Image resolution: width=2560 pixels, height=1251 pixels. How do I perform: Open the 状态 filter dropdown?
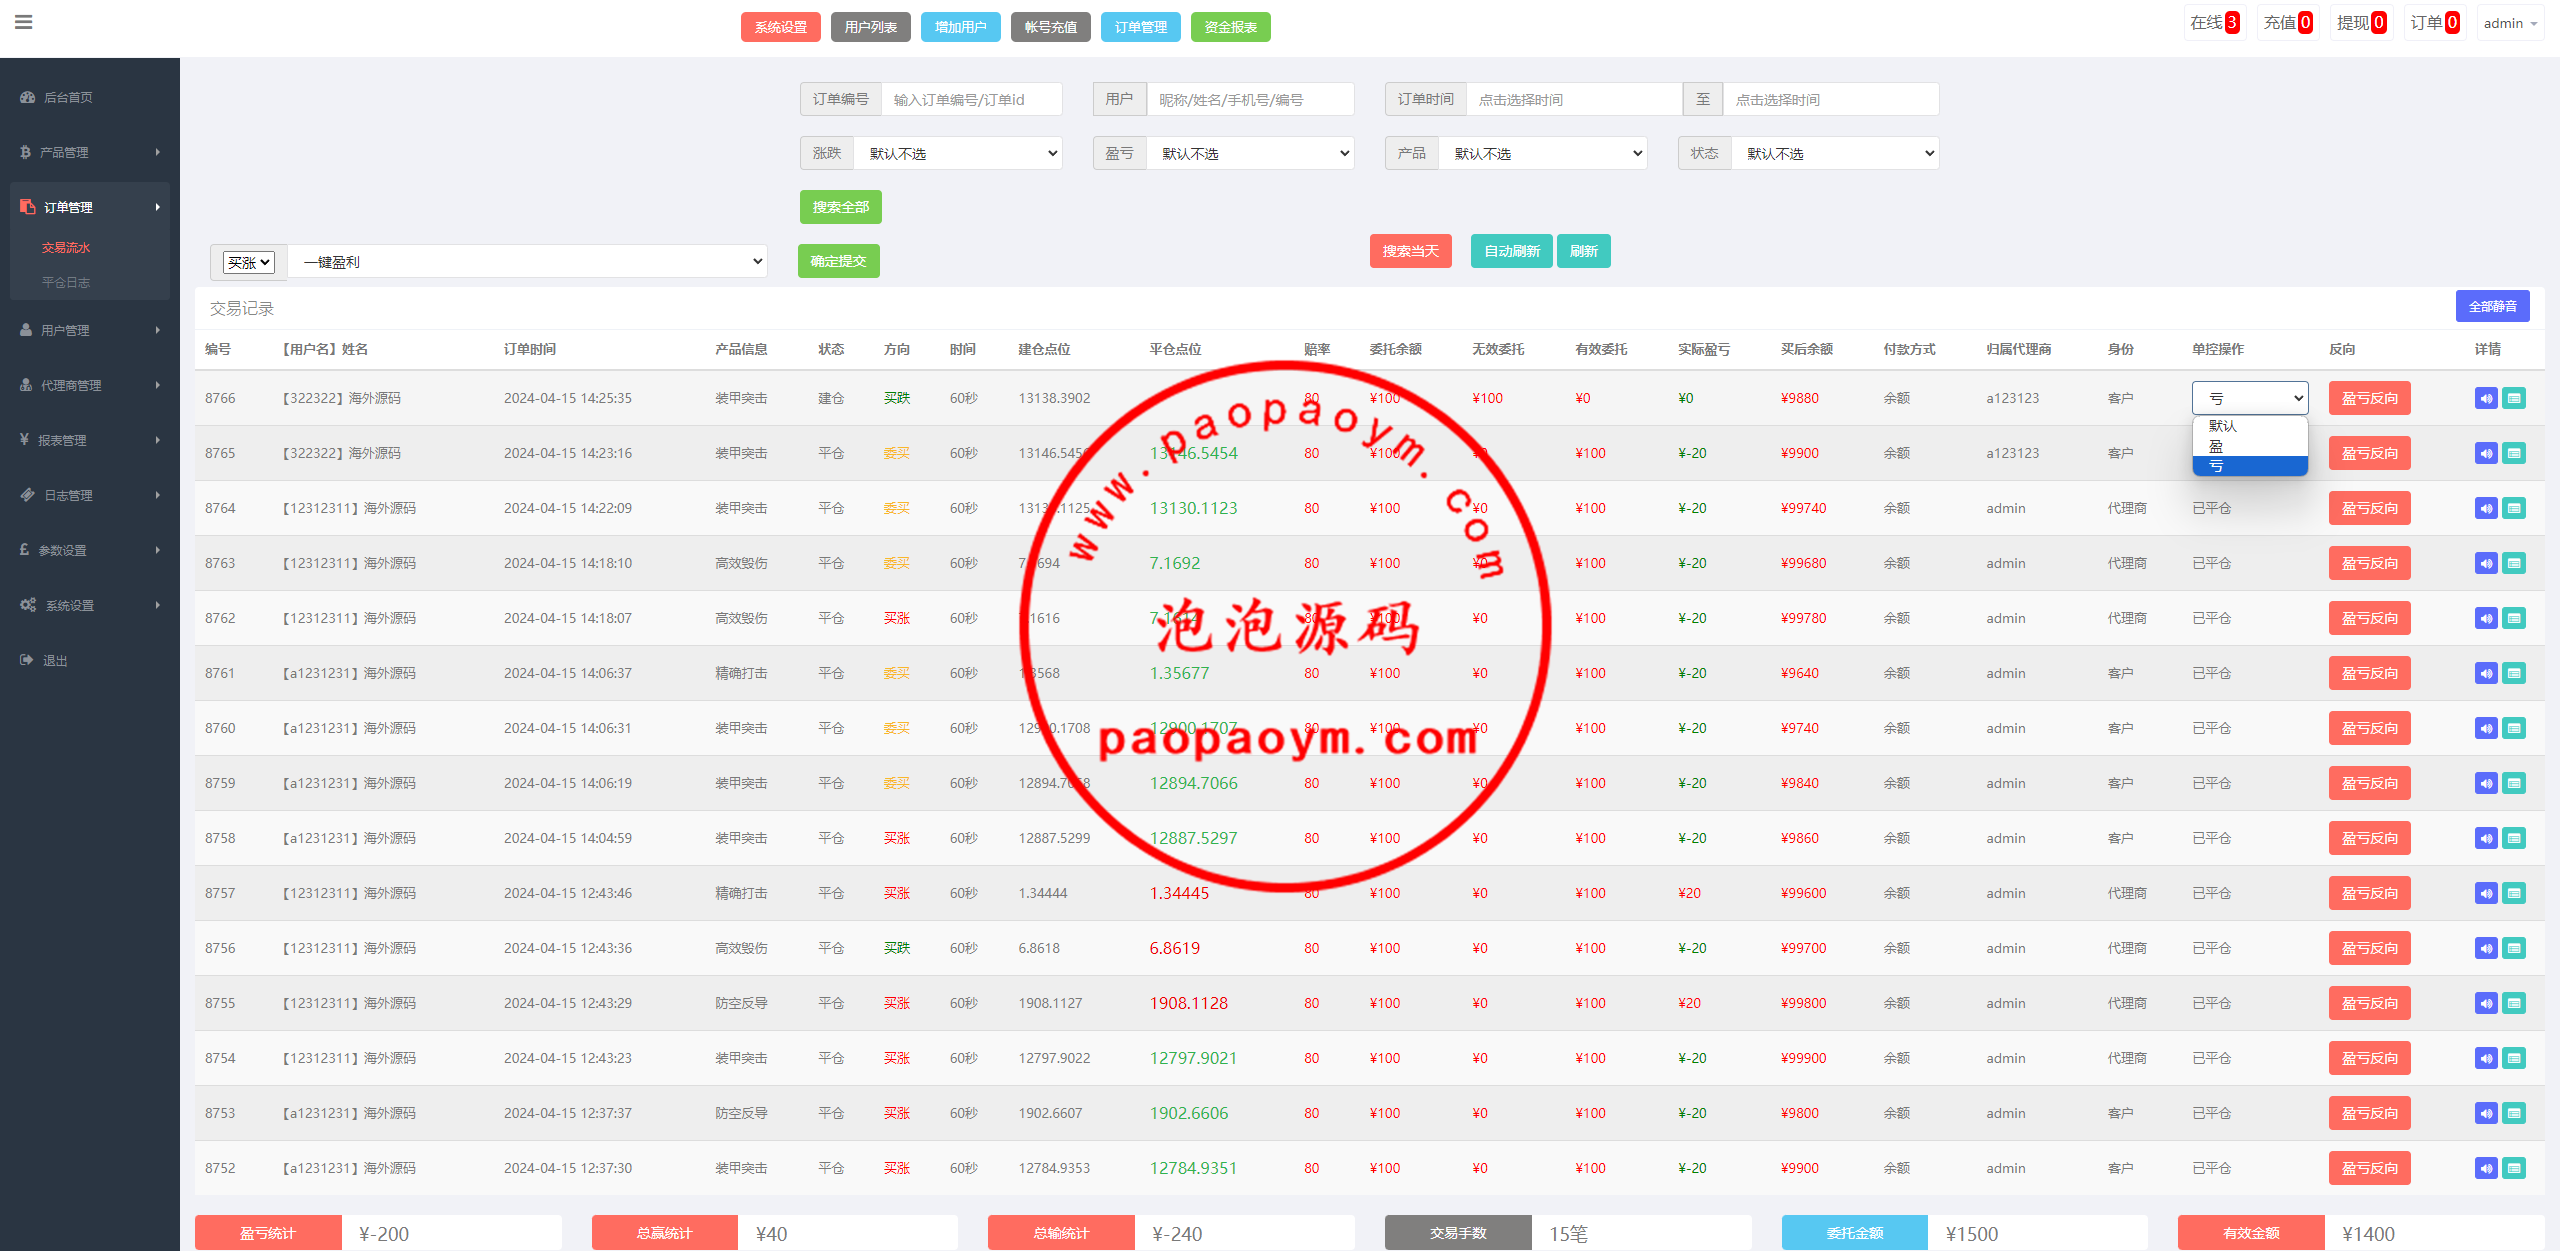(1835, 153)
